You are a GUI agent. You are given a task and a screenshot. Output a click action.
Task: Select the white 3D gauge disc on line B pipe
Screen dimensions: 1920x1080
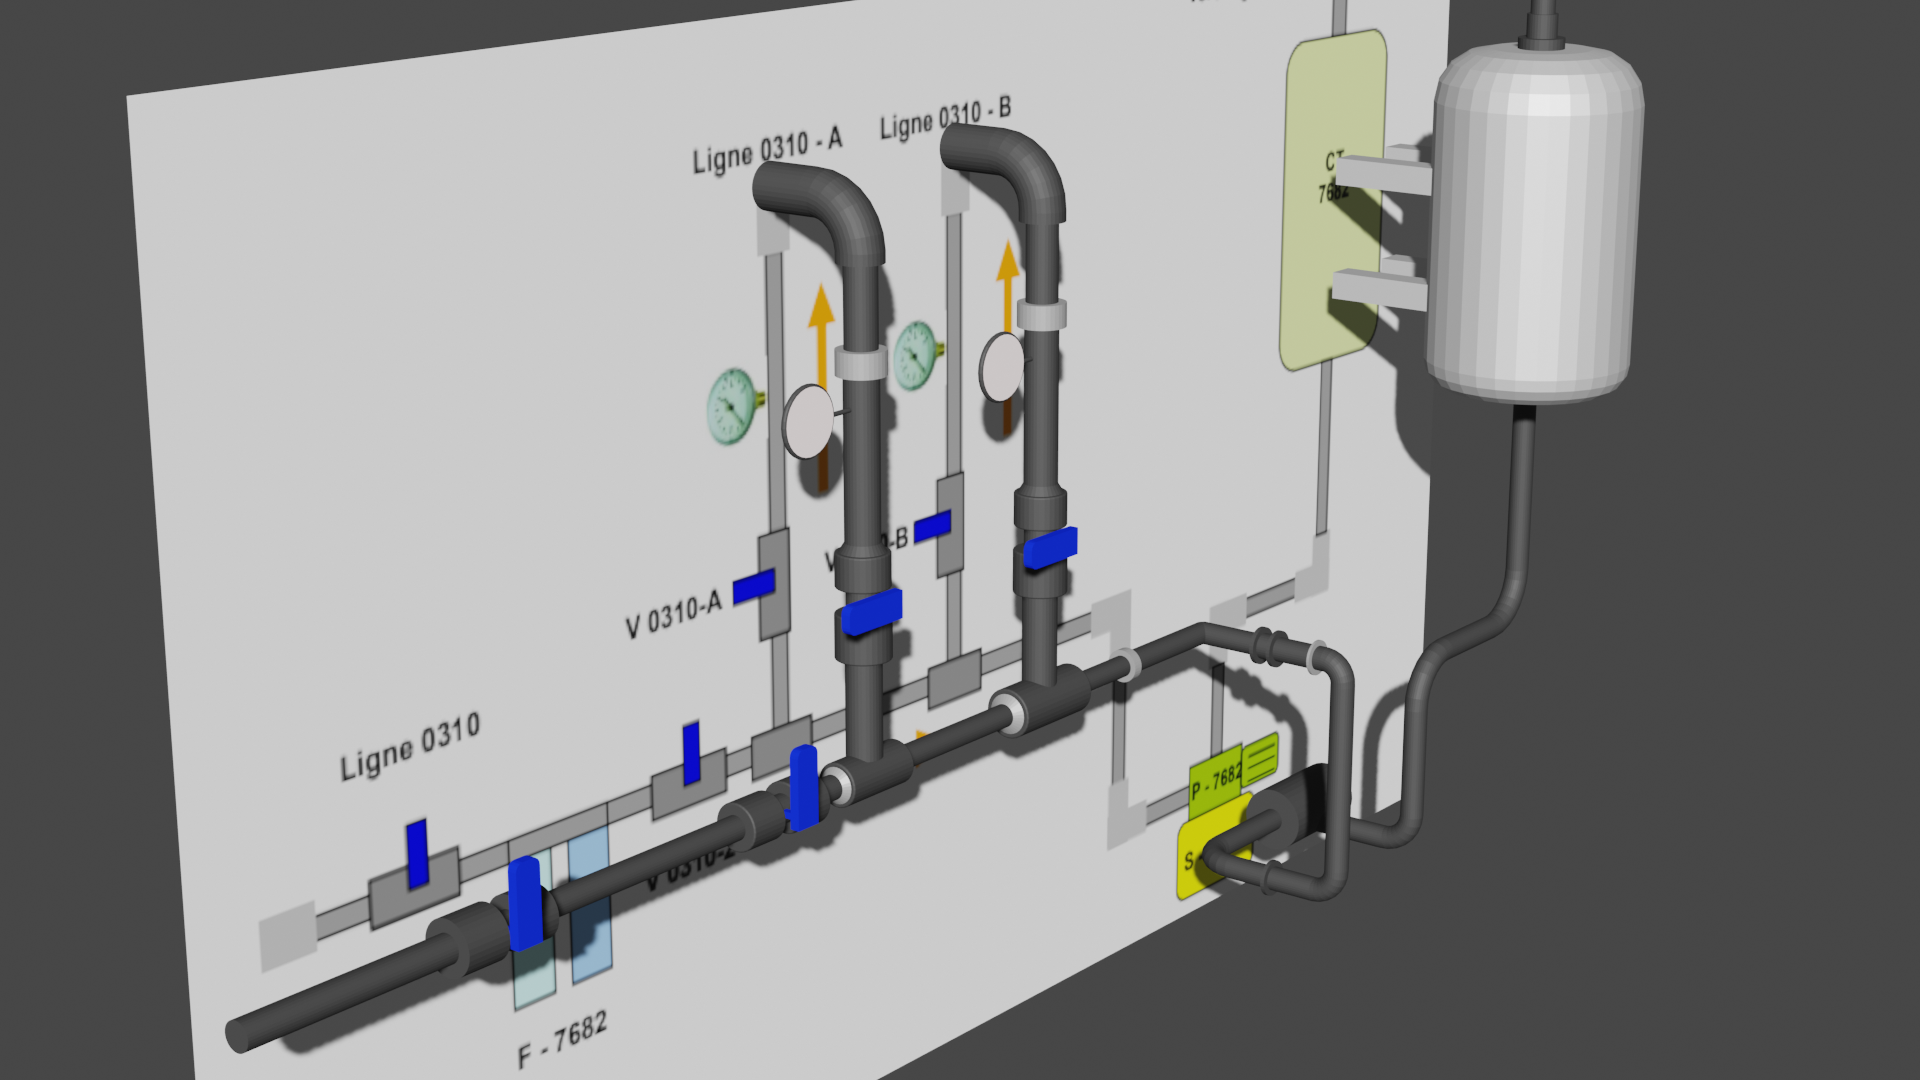point(1002,367)
